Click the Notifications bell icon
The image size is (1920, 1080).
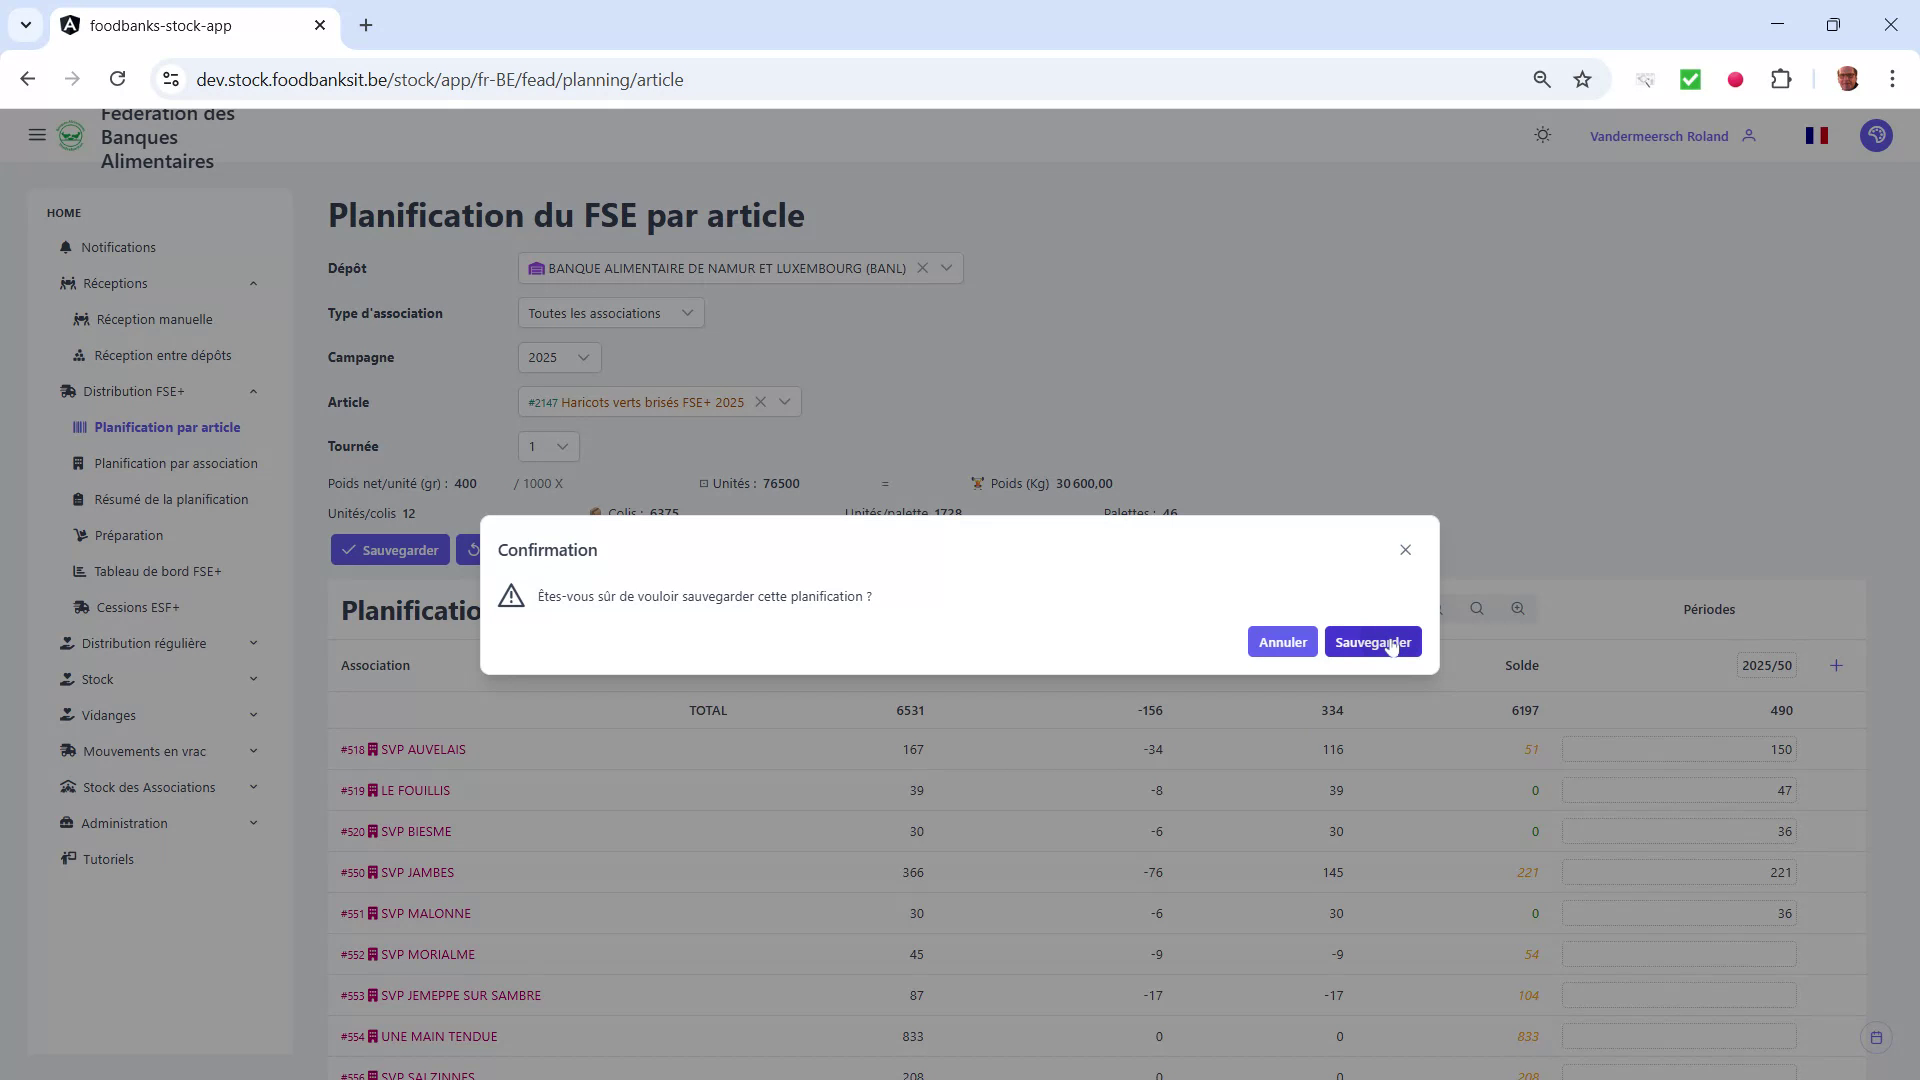(65, 247)
